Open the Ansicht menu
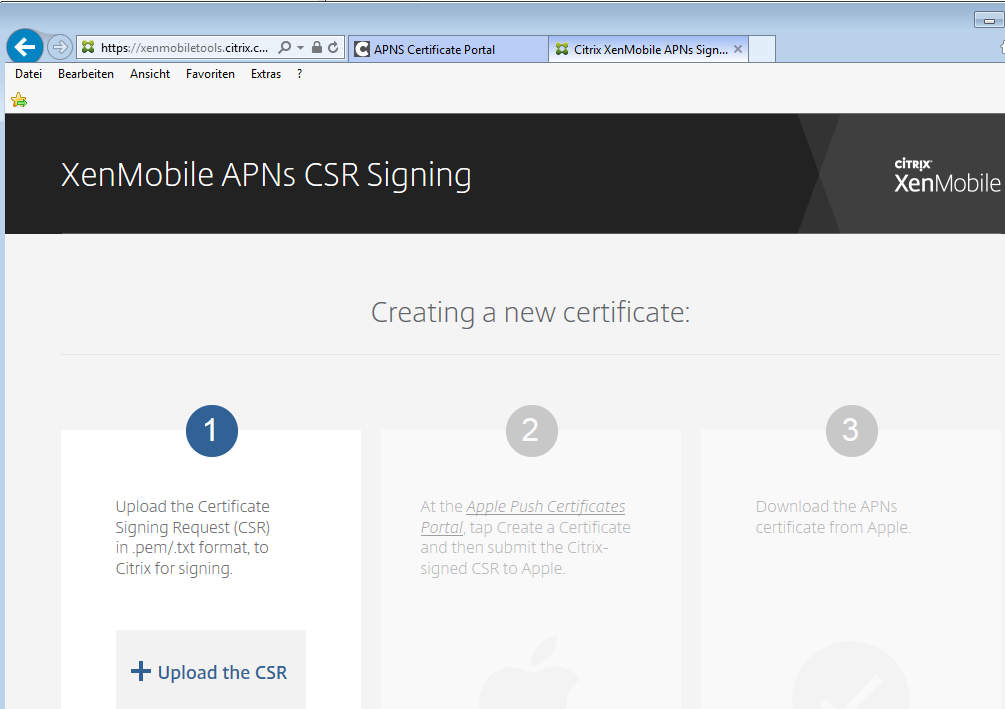Viewport: 1005px width, 709px height. [x=150, y=74]
